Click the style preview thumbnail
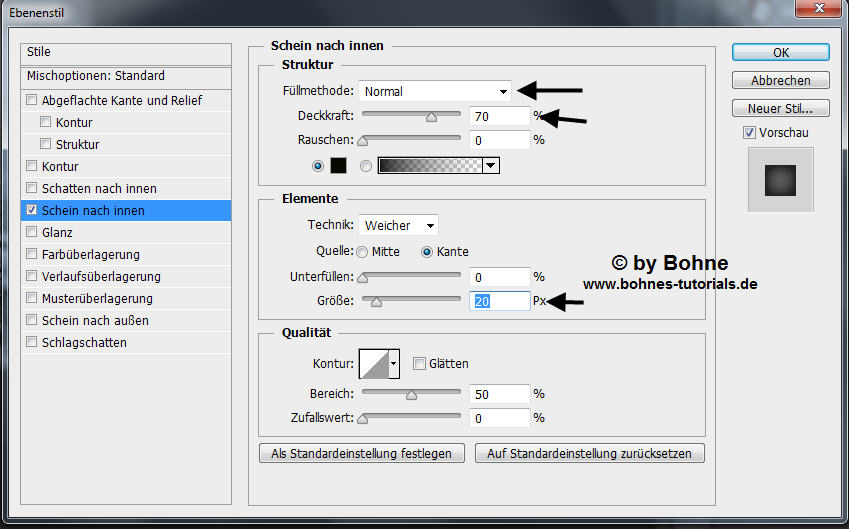 (780, 180)
